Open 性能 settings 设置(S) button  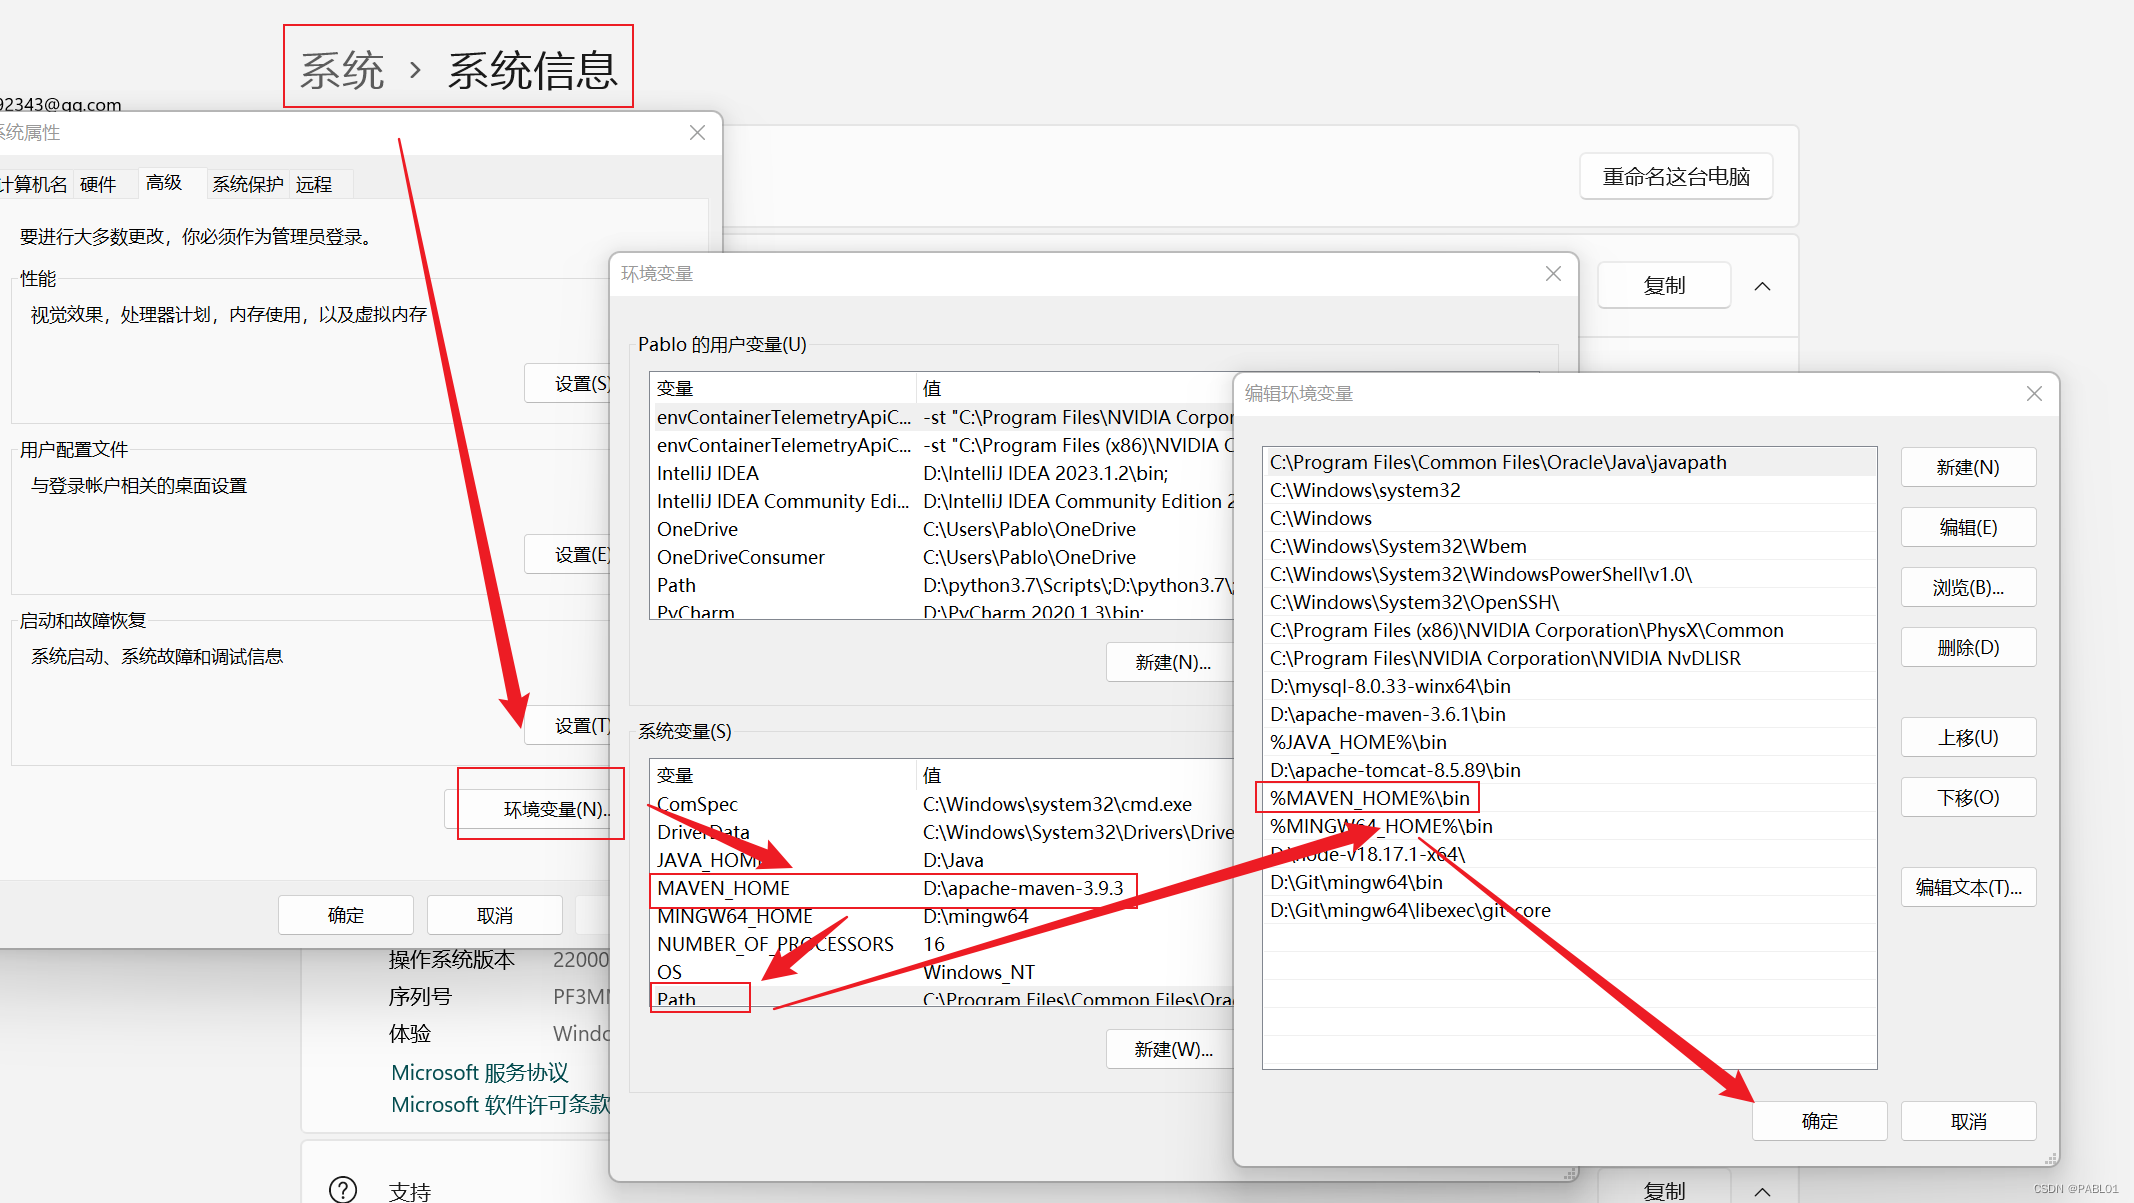[x=568, y=383]
